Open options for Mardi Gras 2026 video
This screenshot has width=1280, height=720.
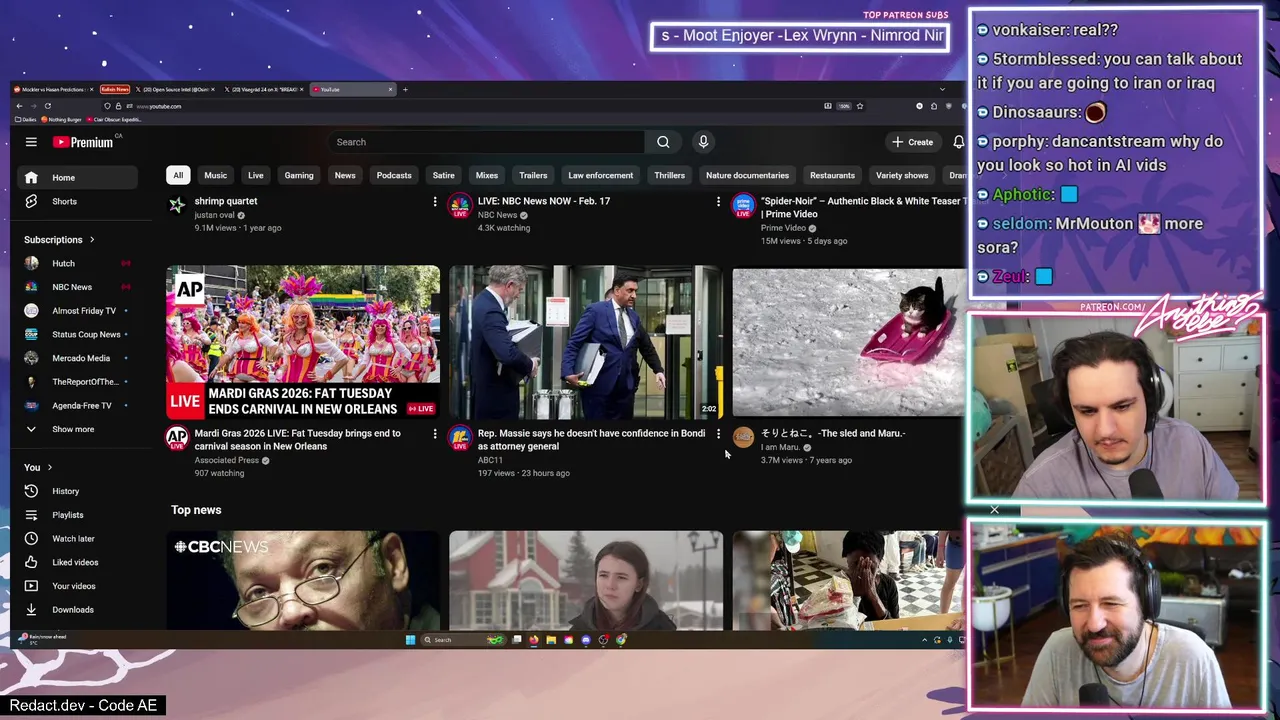[x=434, y=434]
